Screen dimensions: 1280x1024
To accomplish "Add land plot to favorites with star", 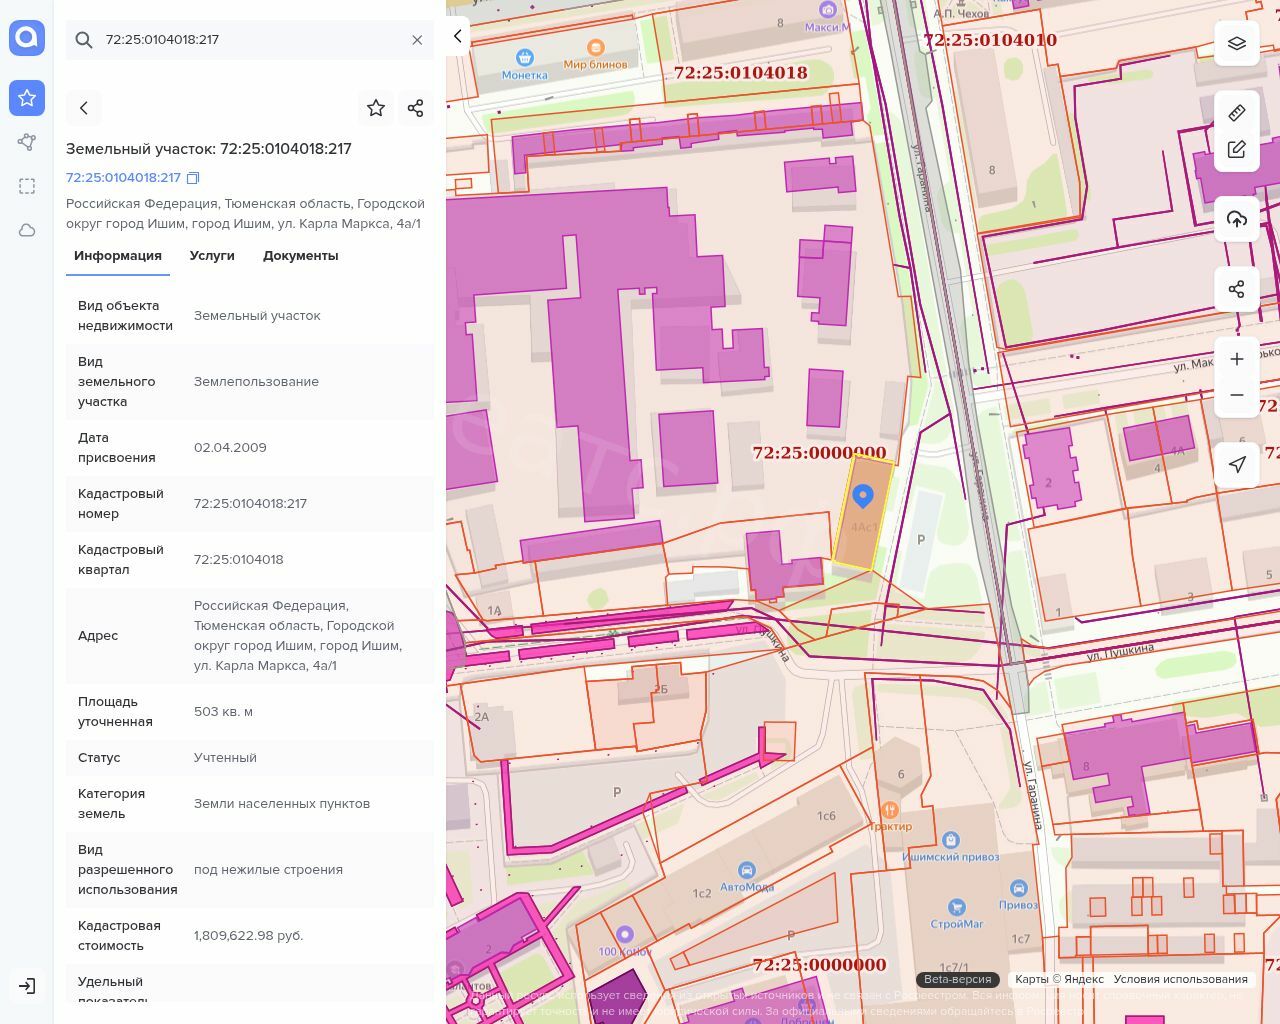I will coord(376,108).
